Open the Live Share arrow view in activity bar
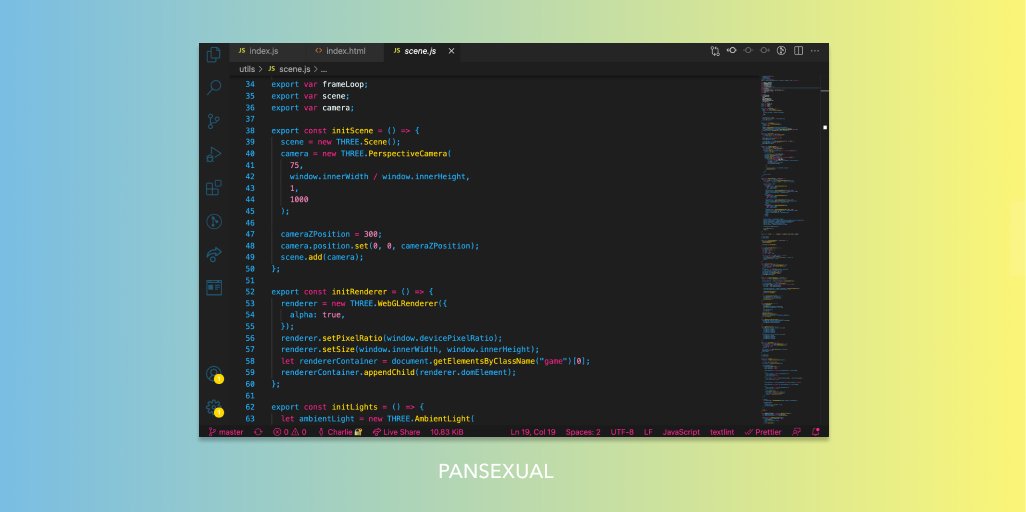1026x512 pixels. click(x=213, y=254)
